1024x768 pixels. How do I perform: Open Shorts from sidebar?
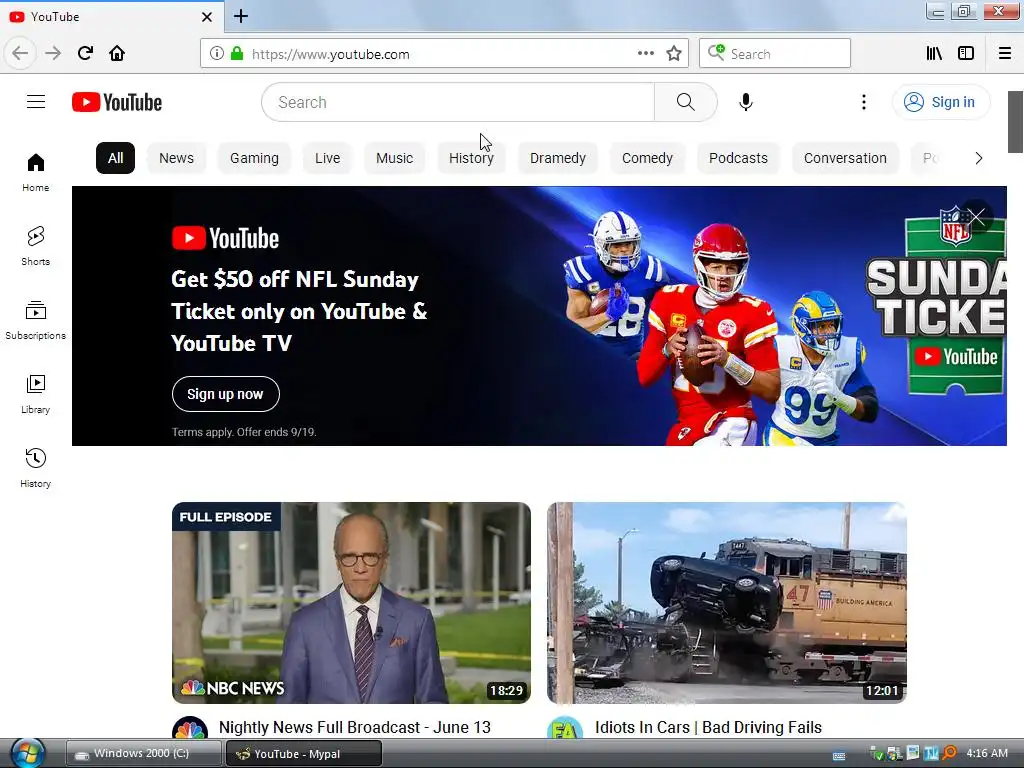(x=36, y=246)
